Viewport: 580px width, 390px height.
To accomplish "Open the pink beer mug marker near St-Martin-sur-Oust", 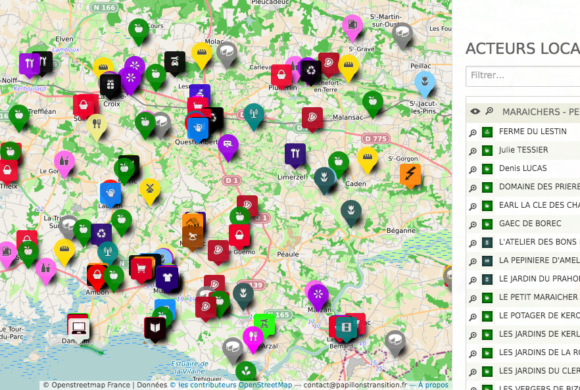I will (352, 26).
